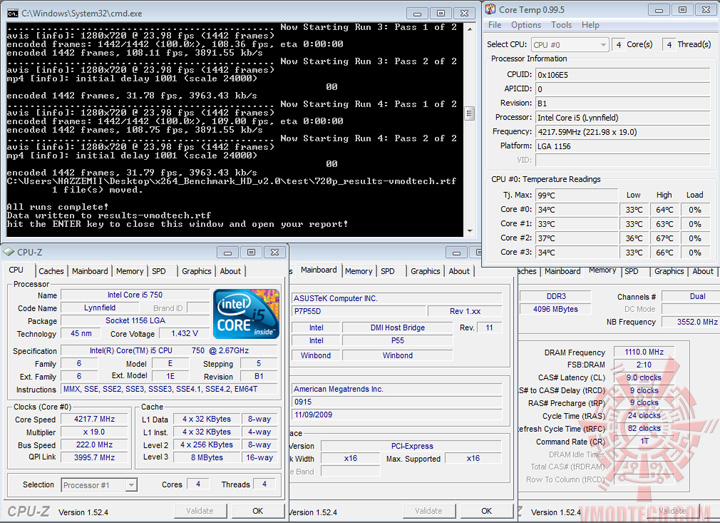Switch to Graphics tab in middle CPU-Z window

click(425, 271)
